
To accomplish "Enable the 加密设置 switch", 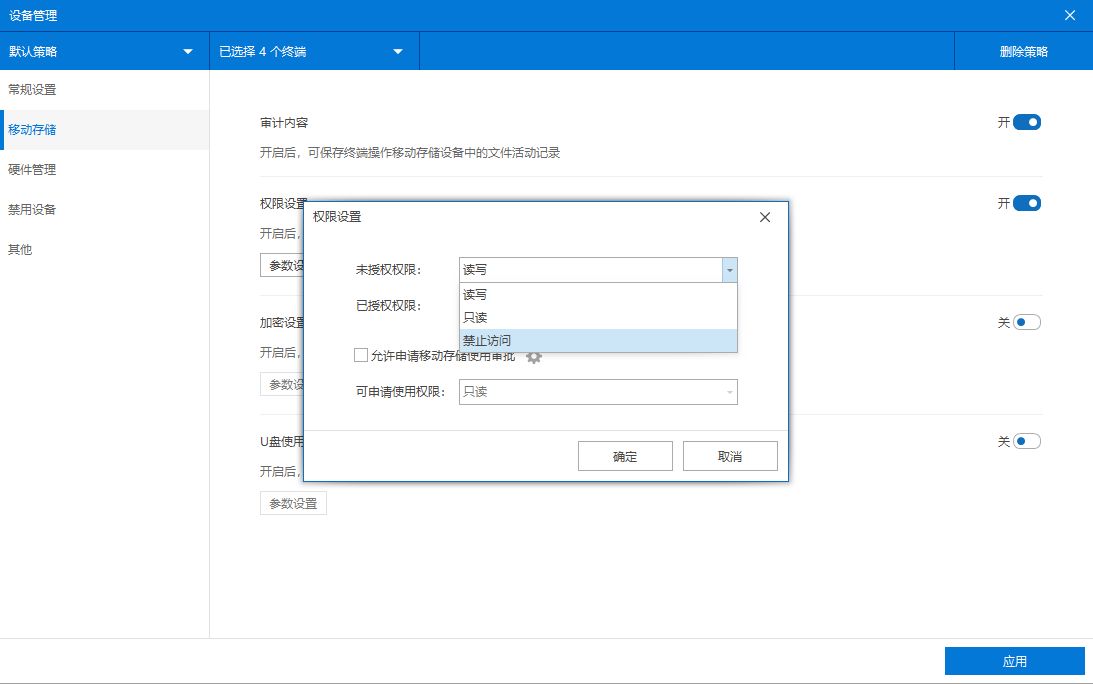I will tap(1026, 323).
